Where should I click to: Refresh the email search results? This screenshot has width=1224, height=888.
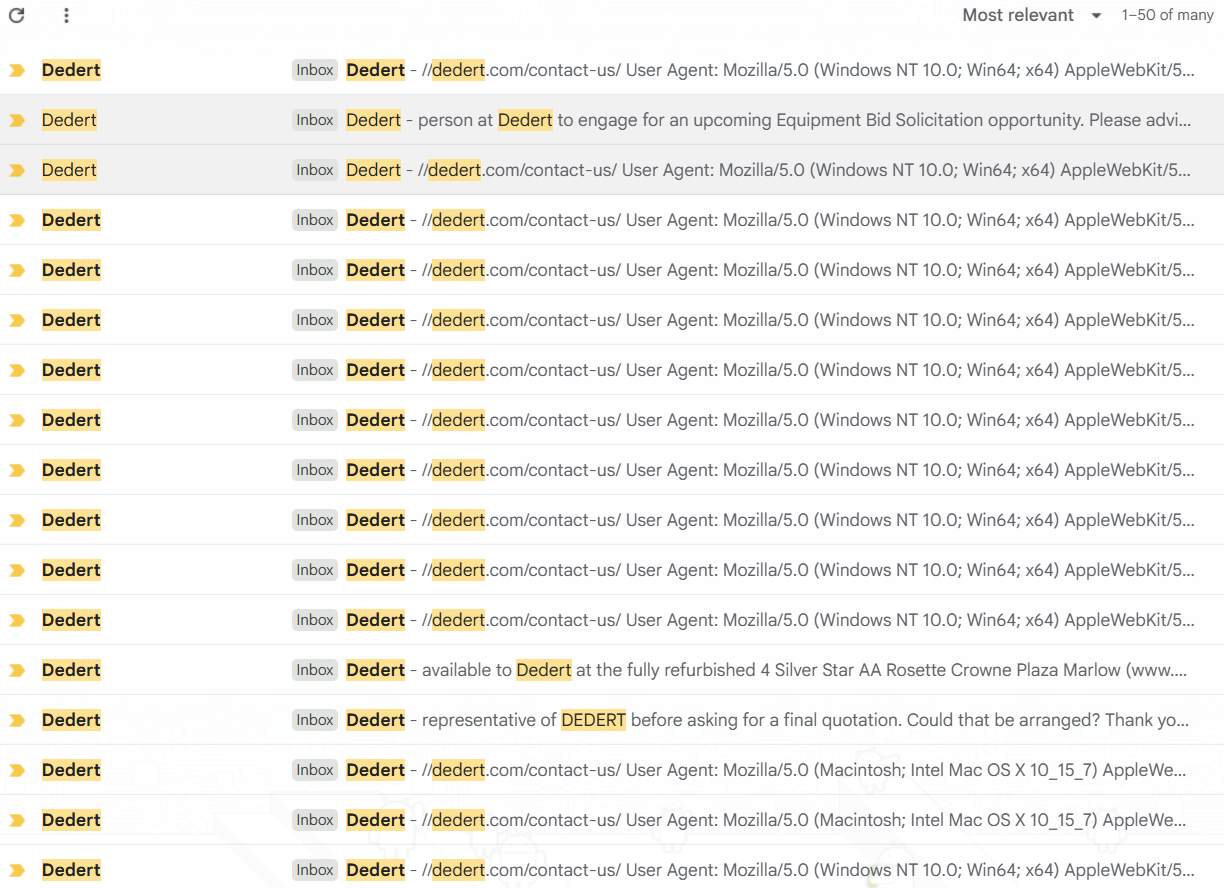coord(17,15)
